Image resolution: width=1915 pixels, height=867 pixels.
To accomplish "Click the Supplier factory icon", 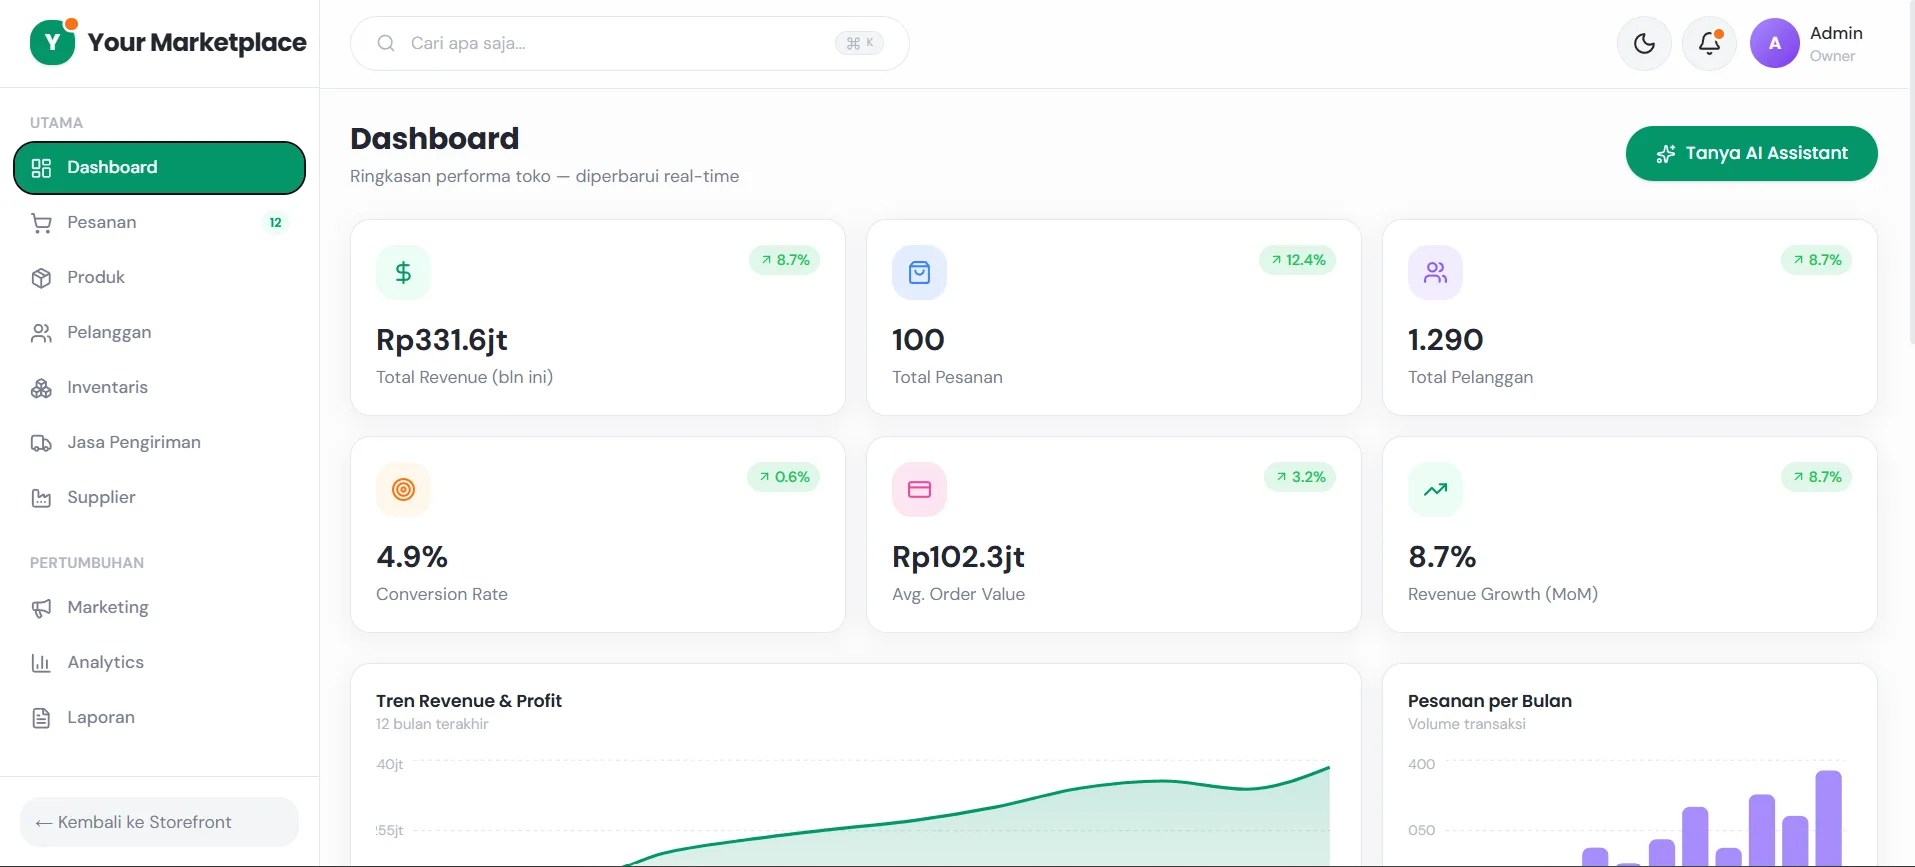I will coord(41,498).
